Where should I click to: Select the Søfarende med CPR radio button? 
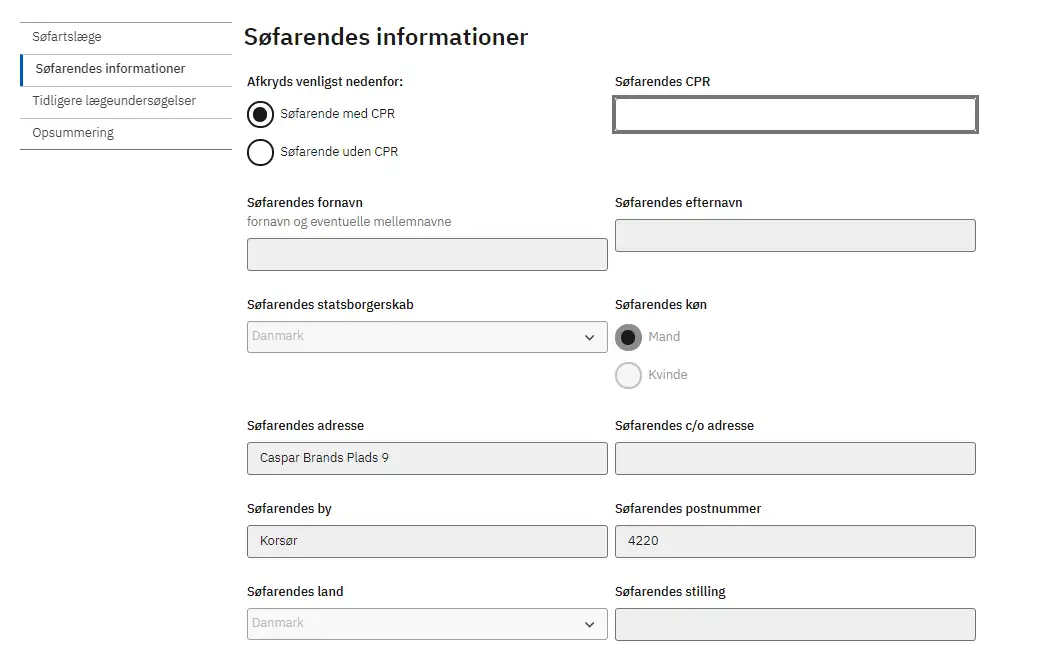(260, 114)
